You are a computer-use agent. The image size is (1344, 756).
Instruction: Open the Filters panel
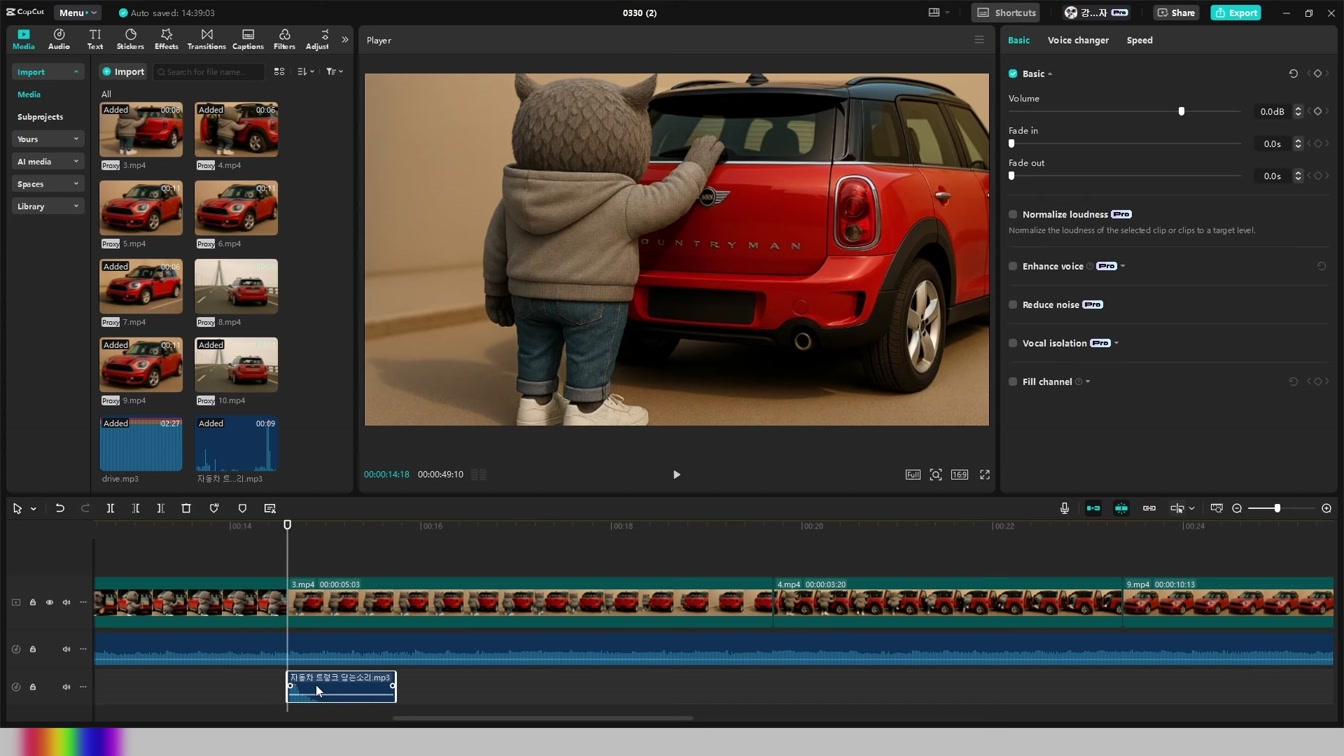(284, 39)
